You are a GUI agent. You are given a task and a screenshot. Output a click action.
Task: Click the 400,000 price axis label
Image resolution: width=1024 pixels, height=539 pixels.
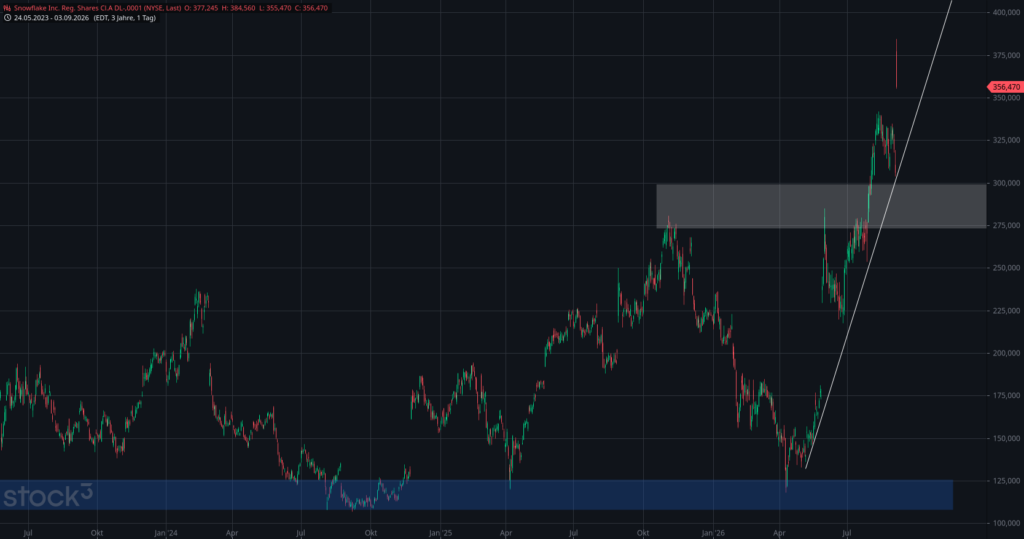coord(1006,12)
